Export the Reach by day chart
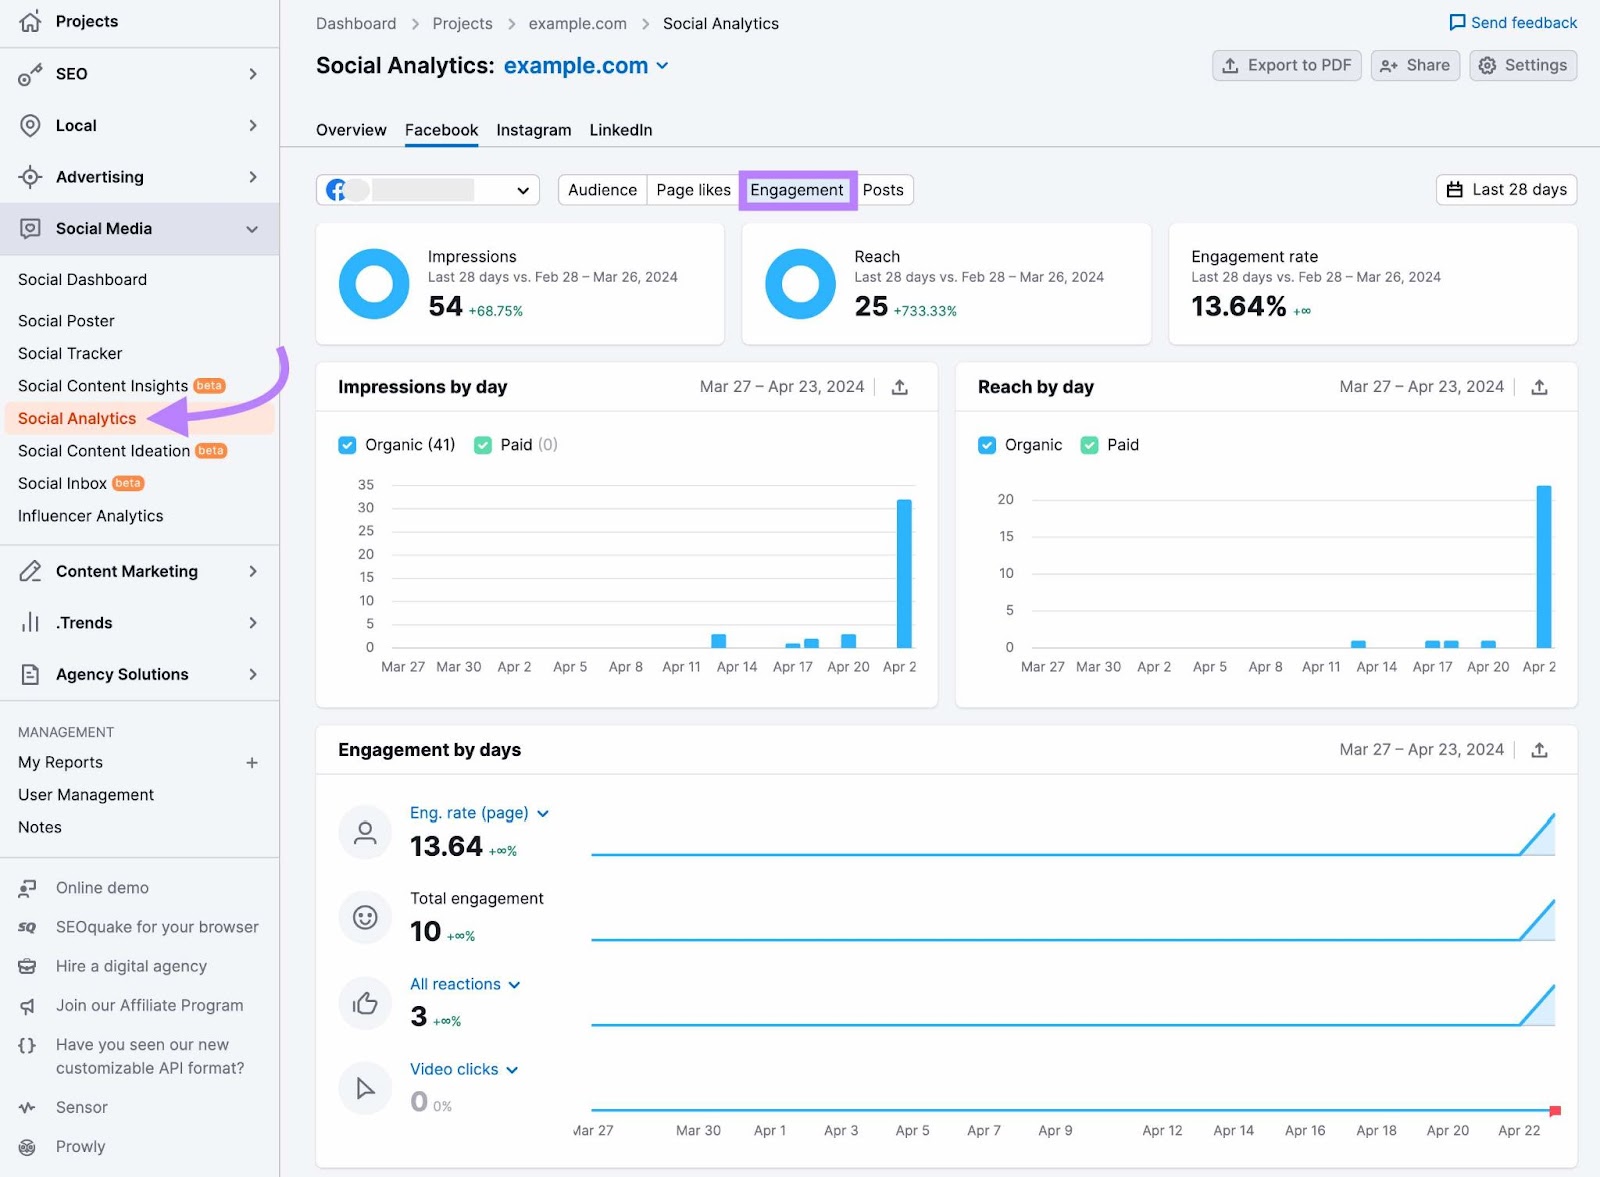1600x1177 pixels. [x=1539, y=387]
